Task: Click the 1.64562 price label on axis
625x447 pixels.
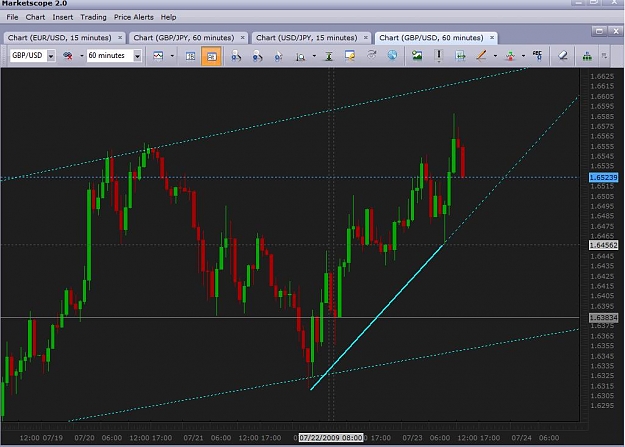Action: (x=603, y=245)
